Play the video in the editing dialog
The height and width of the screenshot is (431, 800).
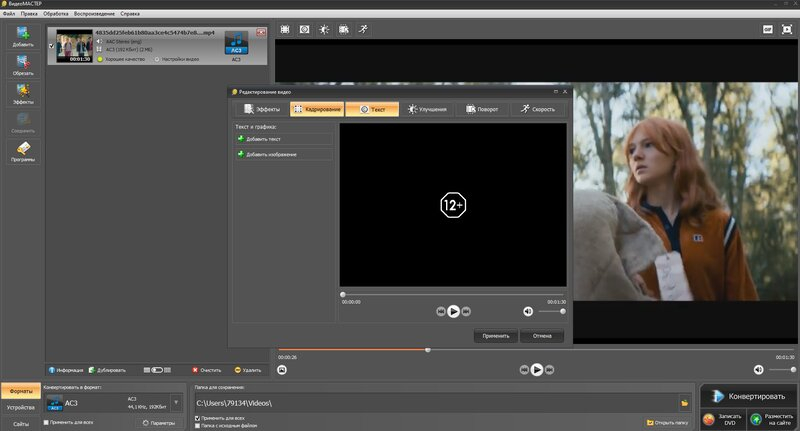pyautogui.click(x=453, y=311)
